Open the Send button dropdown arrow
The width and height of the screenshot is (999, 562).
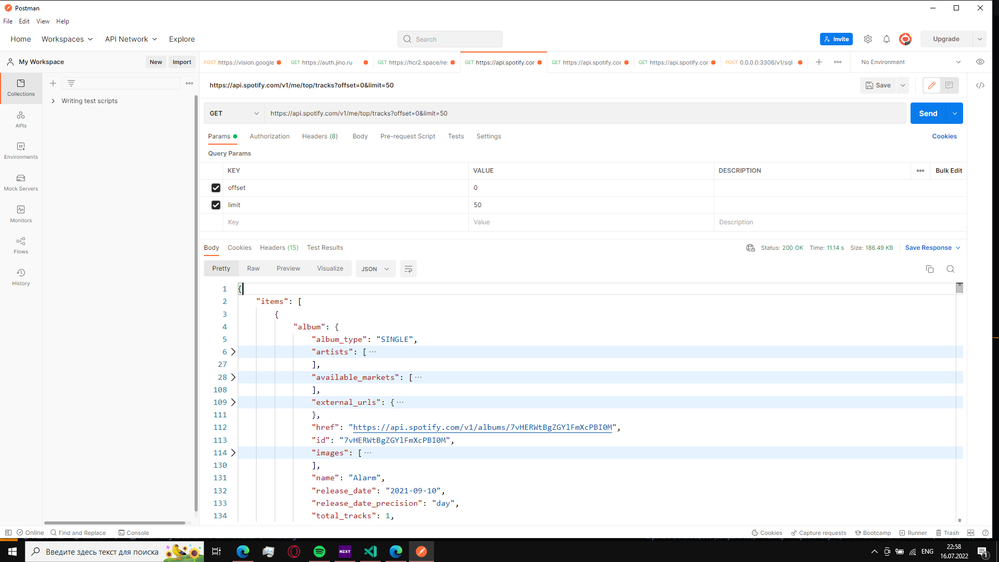coord(954,113)
